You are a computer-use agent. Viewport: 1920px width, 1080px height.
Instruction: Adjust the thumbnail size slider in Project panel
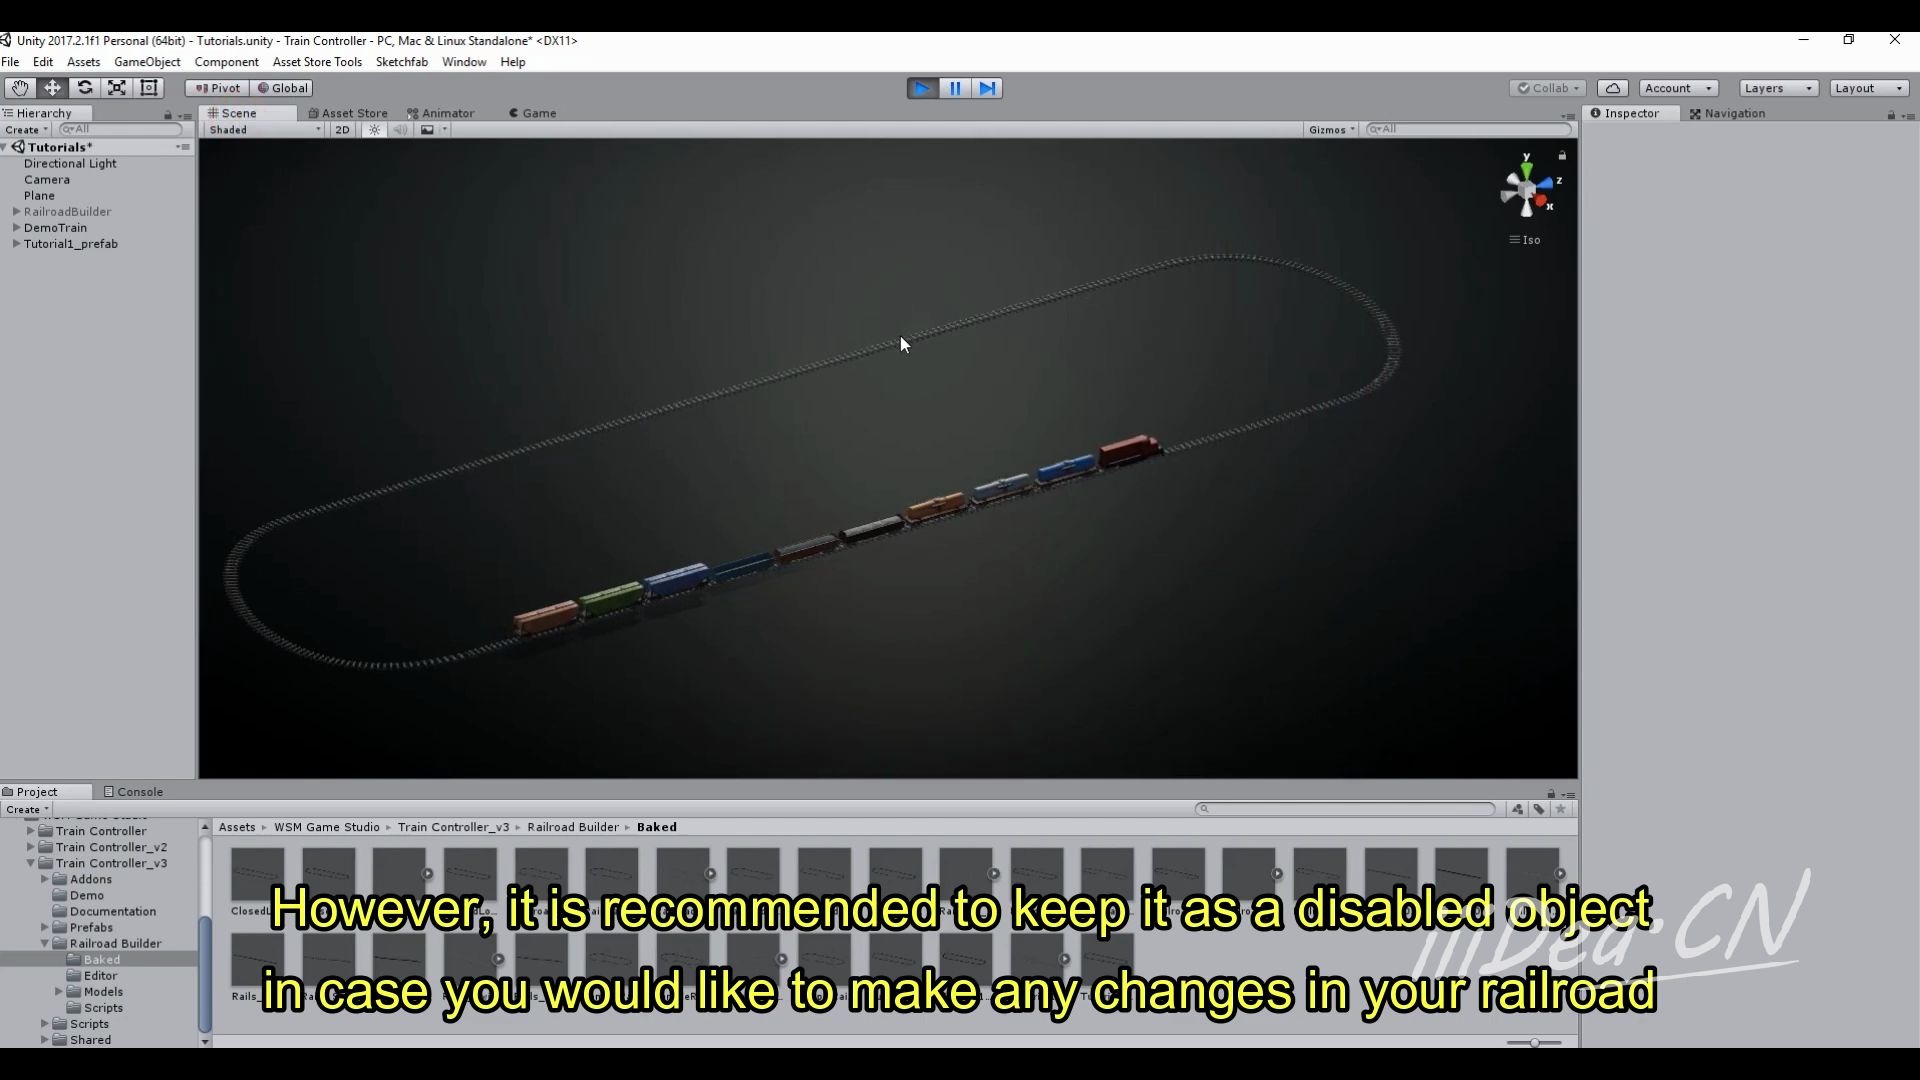click(1533, 1042)
